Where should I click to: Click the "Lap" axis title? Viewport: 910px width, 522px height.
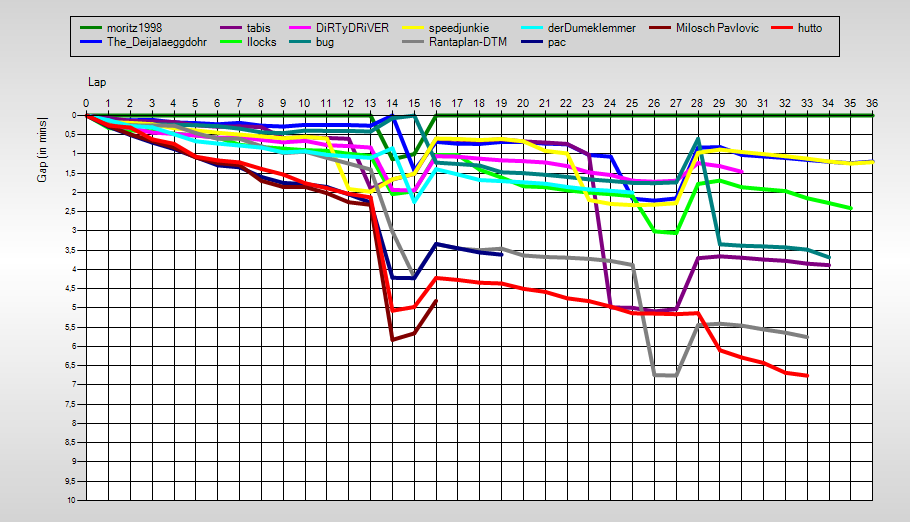[96, 82]
